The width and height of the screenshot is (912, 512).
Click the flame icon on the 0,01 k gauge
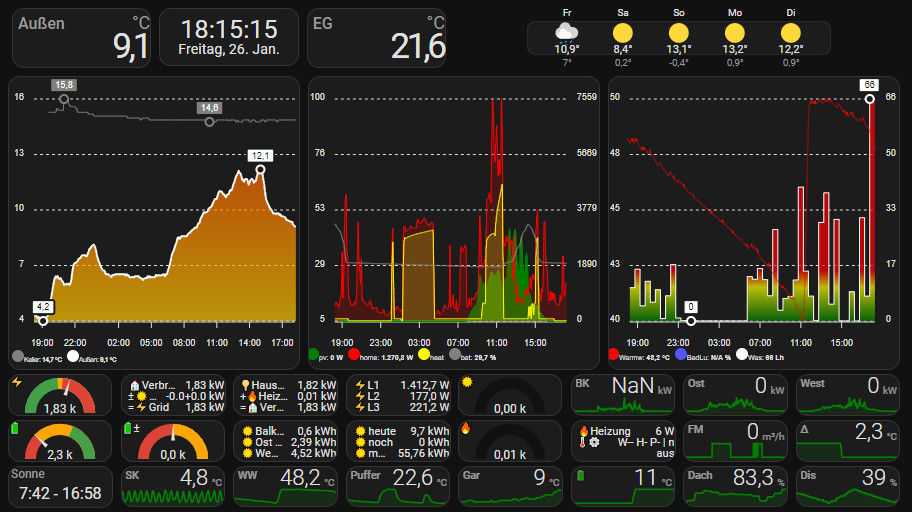(x=466, y=428)
